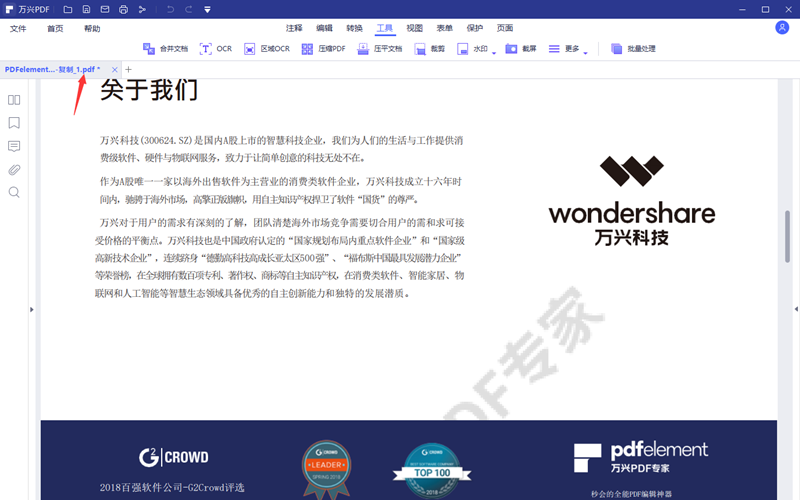Select the 表单 tab
Image resolution: width=800 pixels, height=500 pixels.
coord(444,28)
